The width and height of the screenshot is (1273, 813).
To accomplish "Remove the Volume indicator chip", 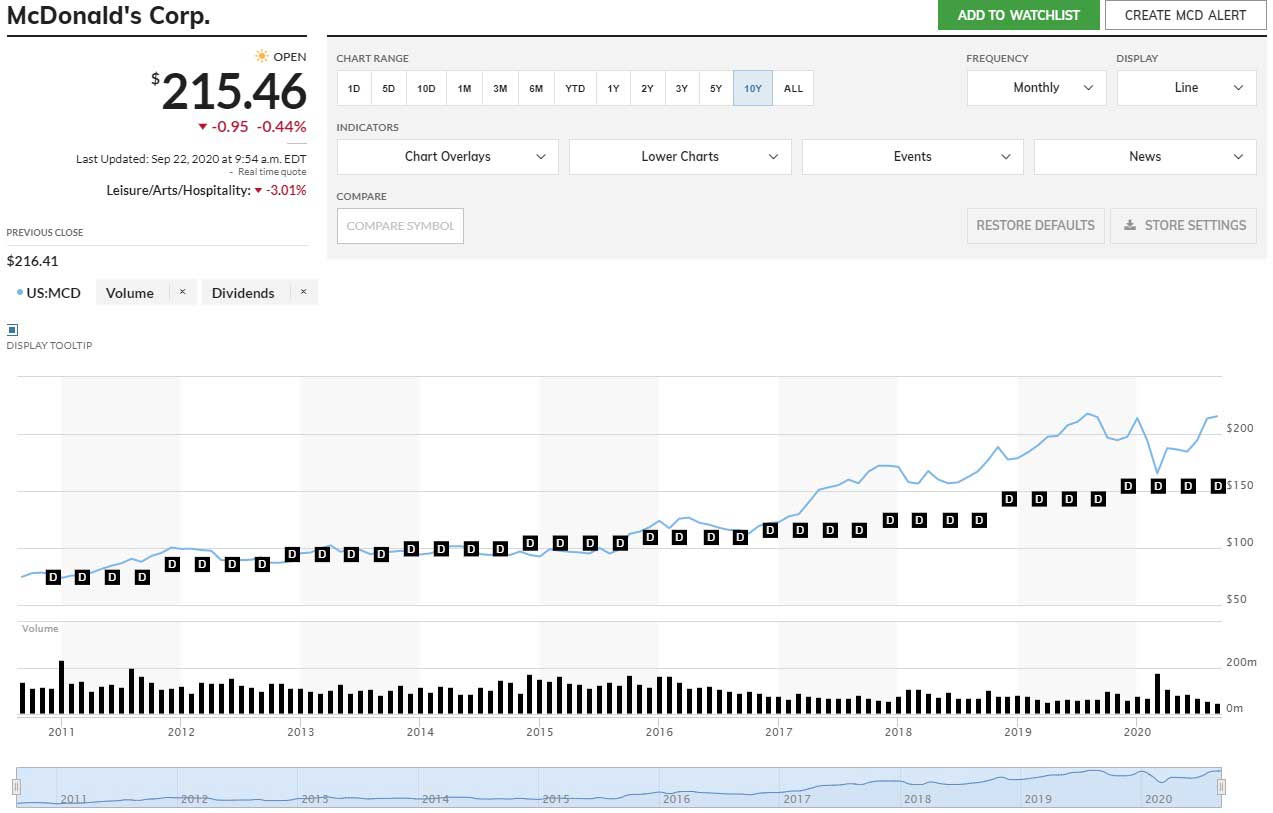I will click(182, 292).
